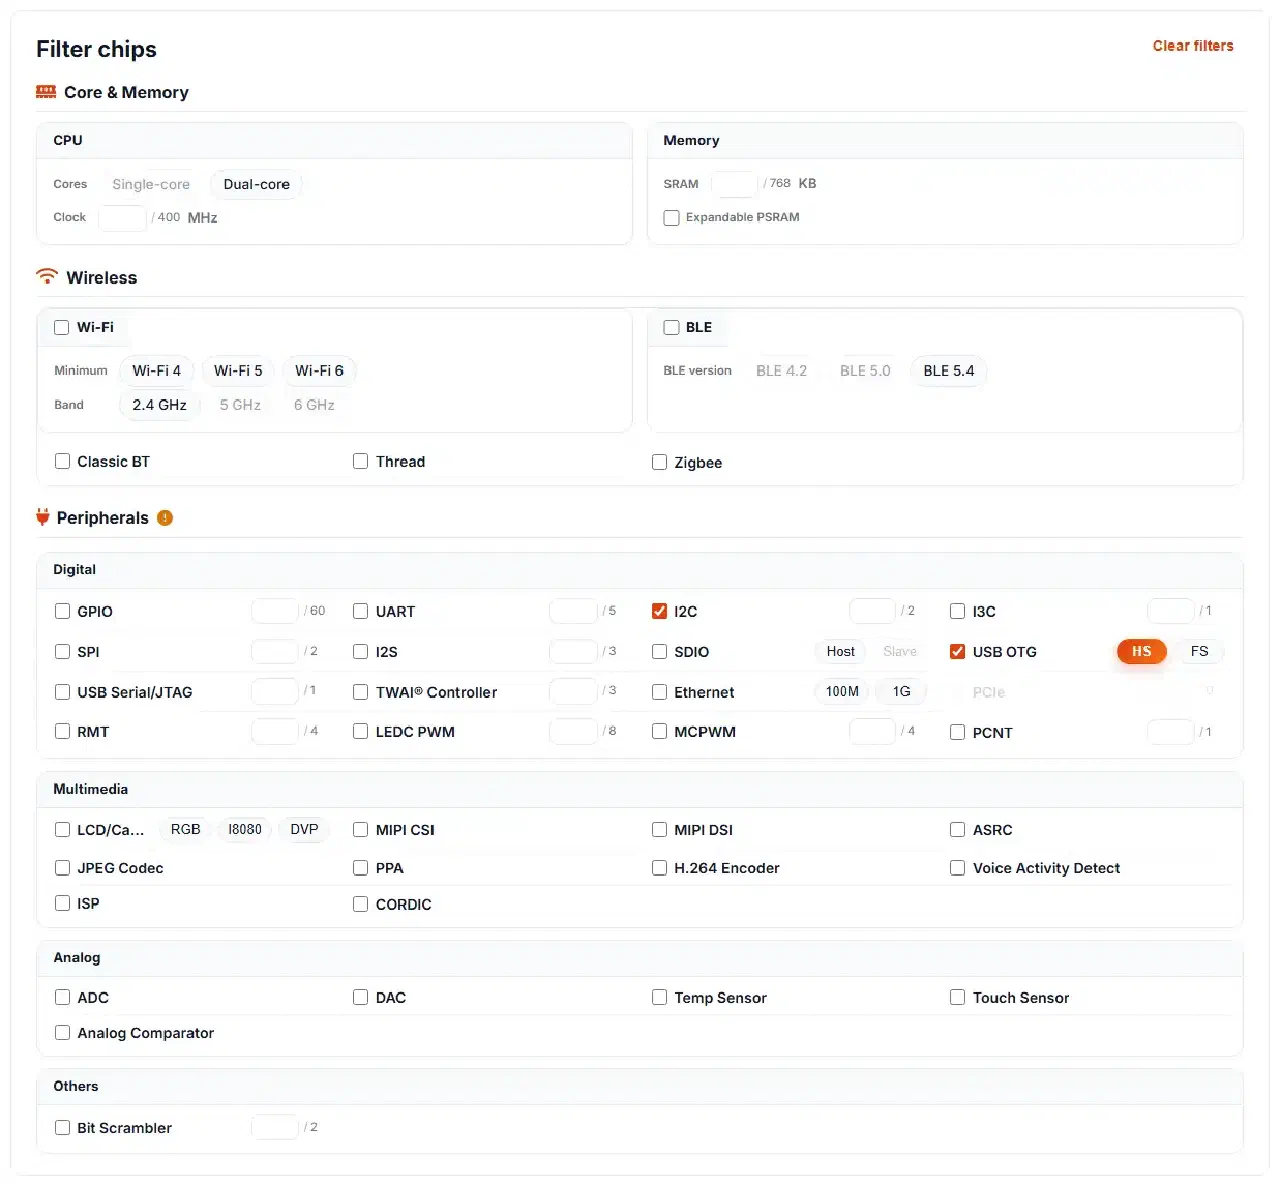The width and height of the screenshot is (1280, 1186).
Task: Select the I8080 LCD interface
Action: coord(245,830)
